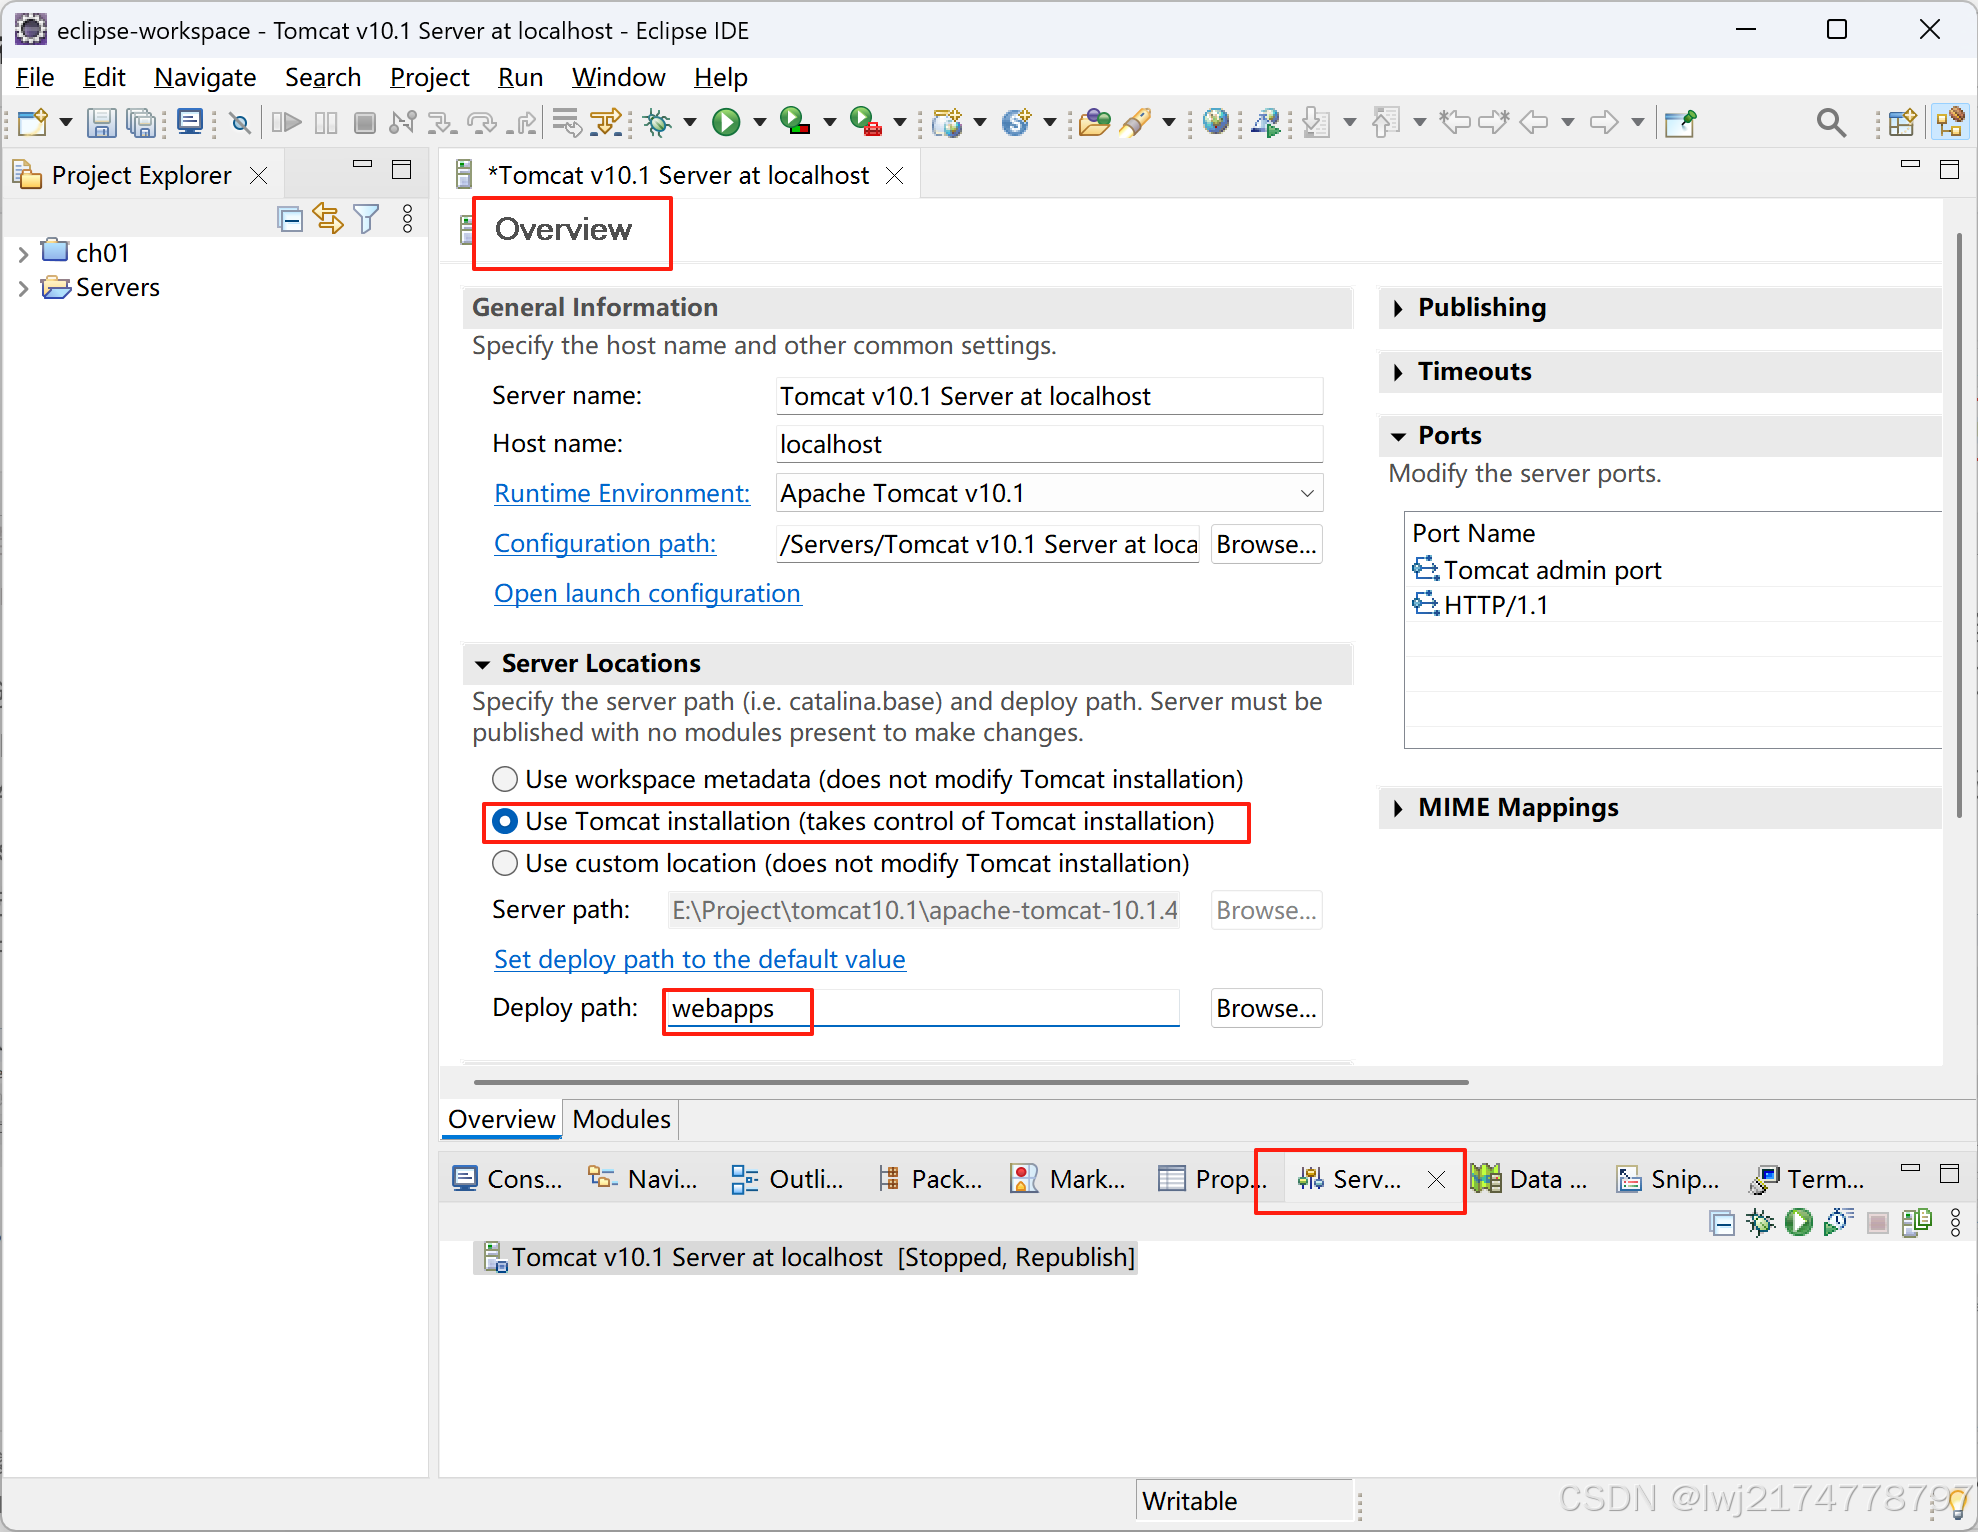Click the Pin Editor toolbar icon
Screen dimensions: 1978x1532
1681,122
